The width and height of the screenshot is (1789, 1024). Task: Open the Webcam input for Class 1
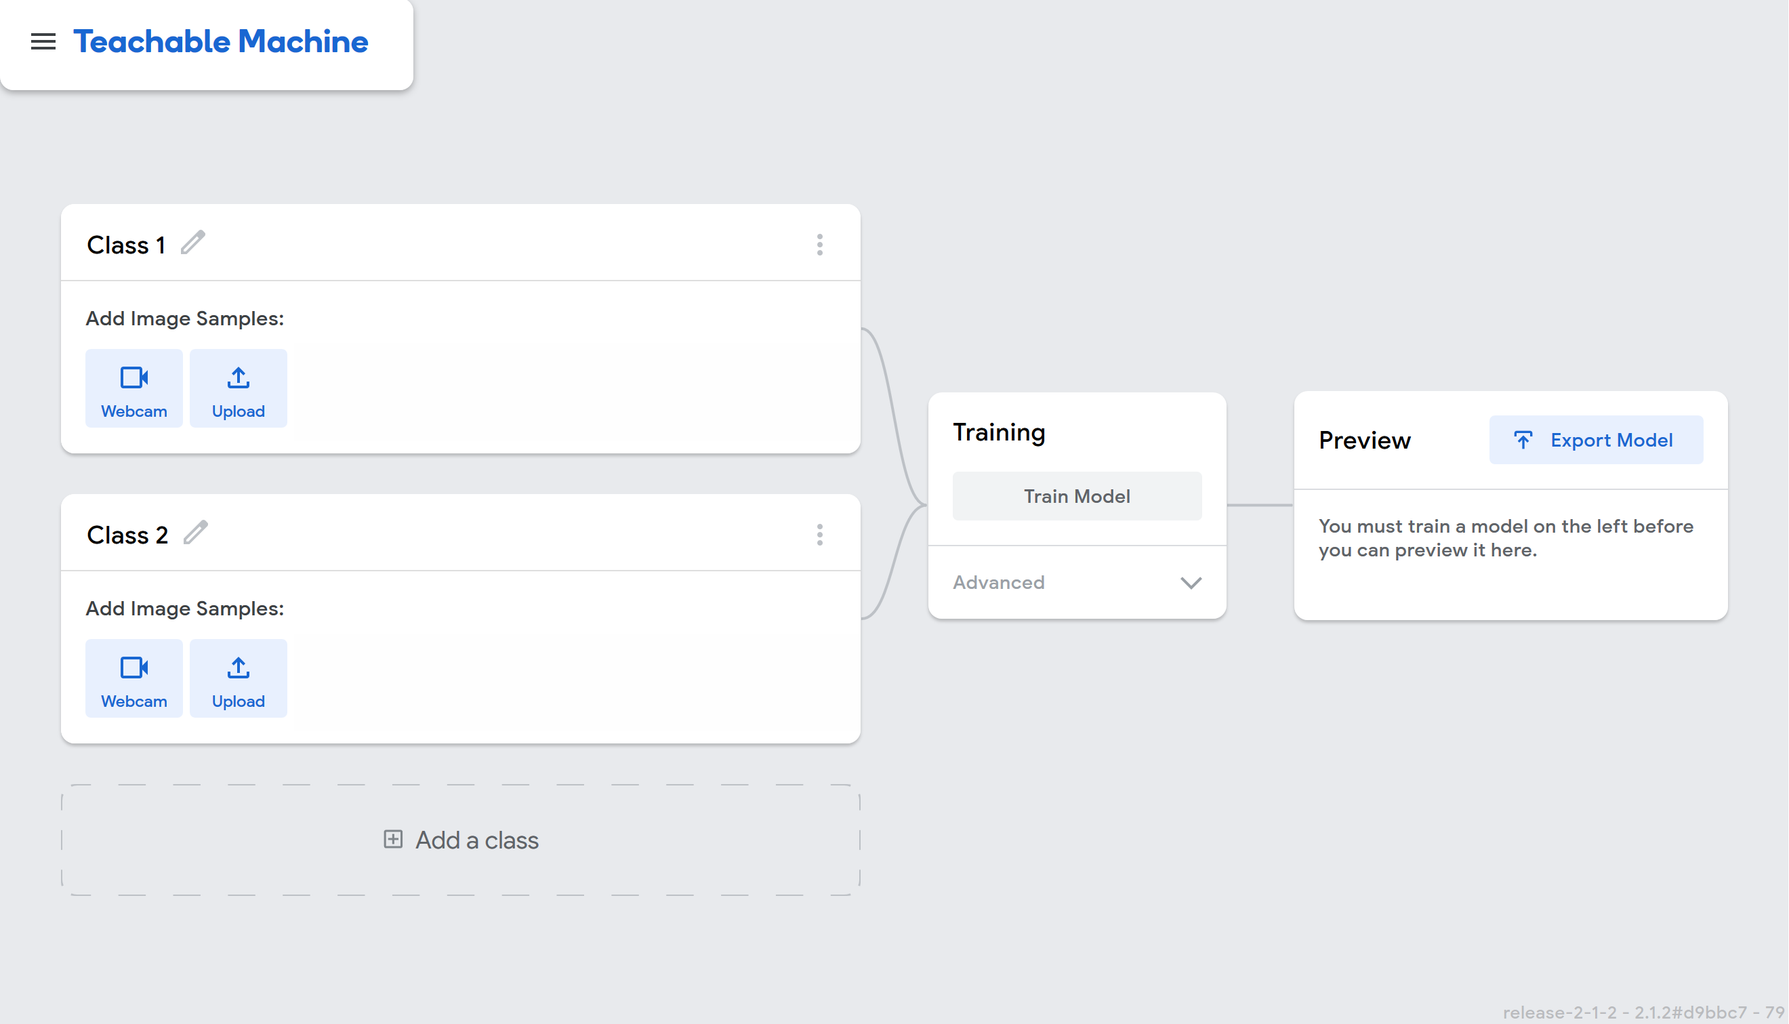tap(133, 388)
